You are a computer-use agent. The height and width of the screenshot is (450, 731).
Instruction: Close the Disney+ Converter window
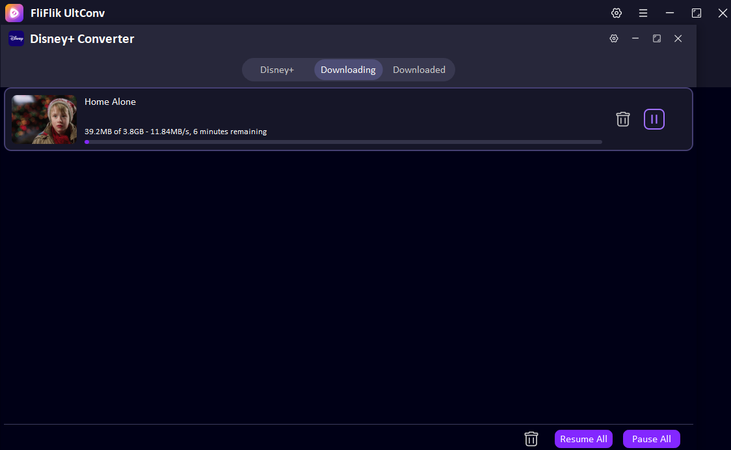point(678,39)
